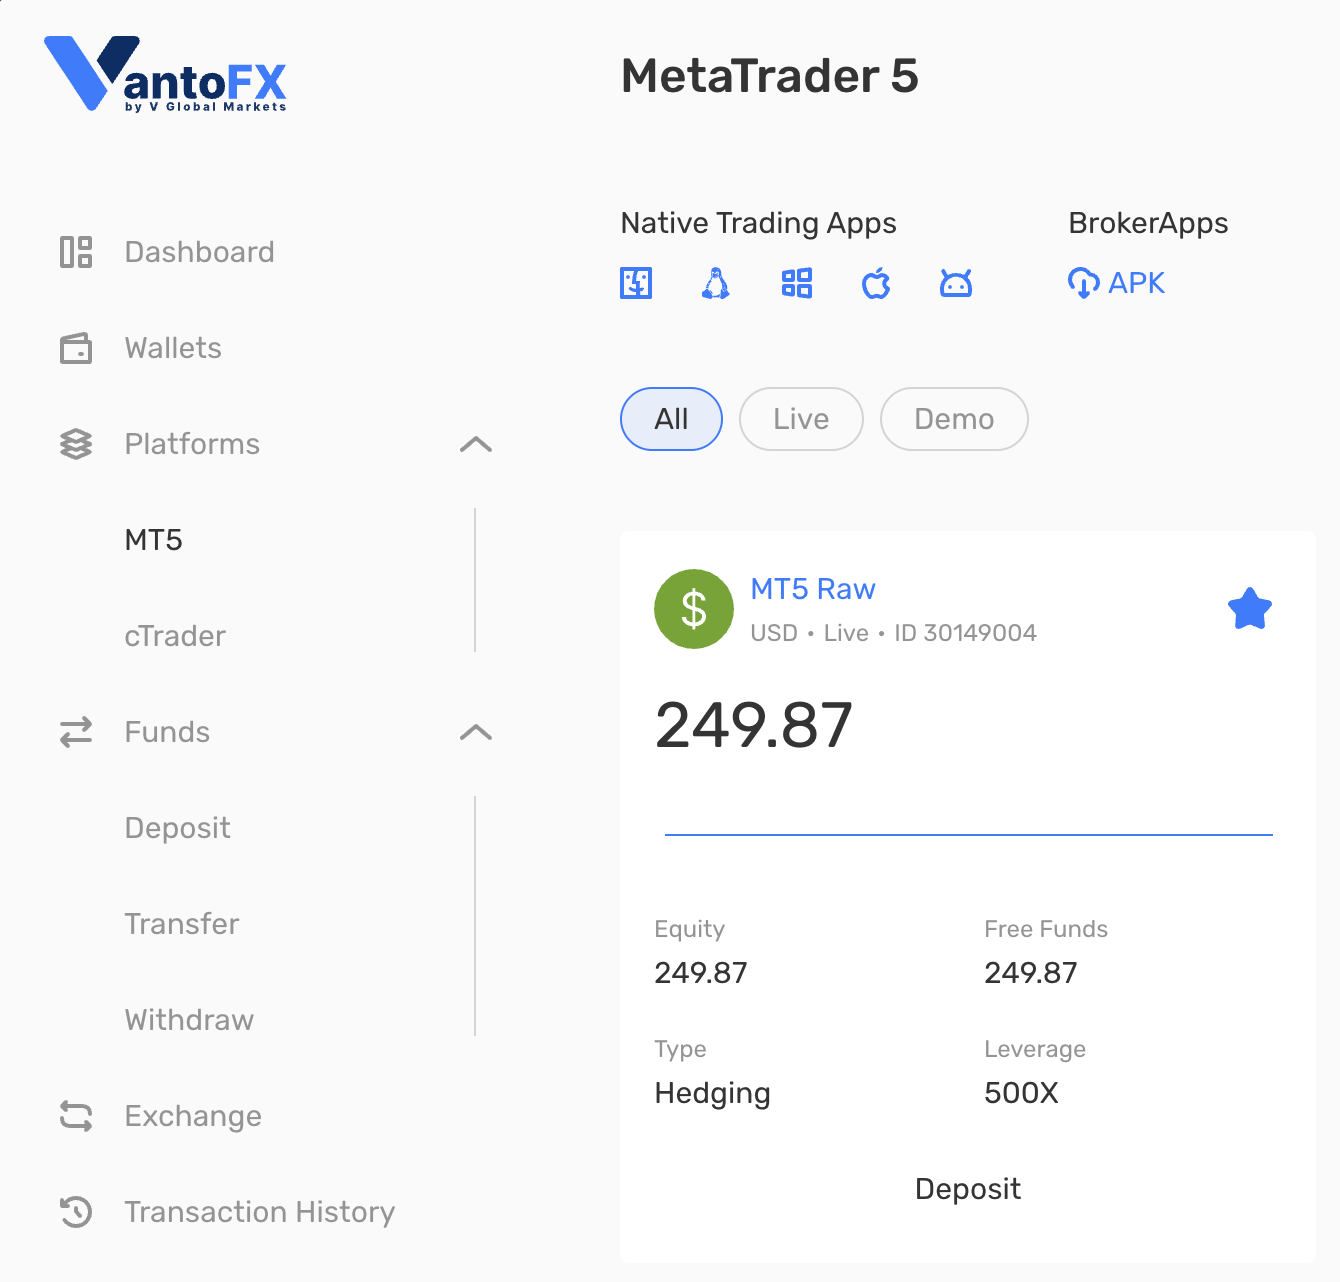Collapse the Funds section chevron
1340x1282 pixels.
point(476,732)
